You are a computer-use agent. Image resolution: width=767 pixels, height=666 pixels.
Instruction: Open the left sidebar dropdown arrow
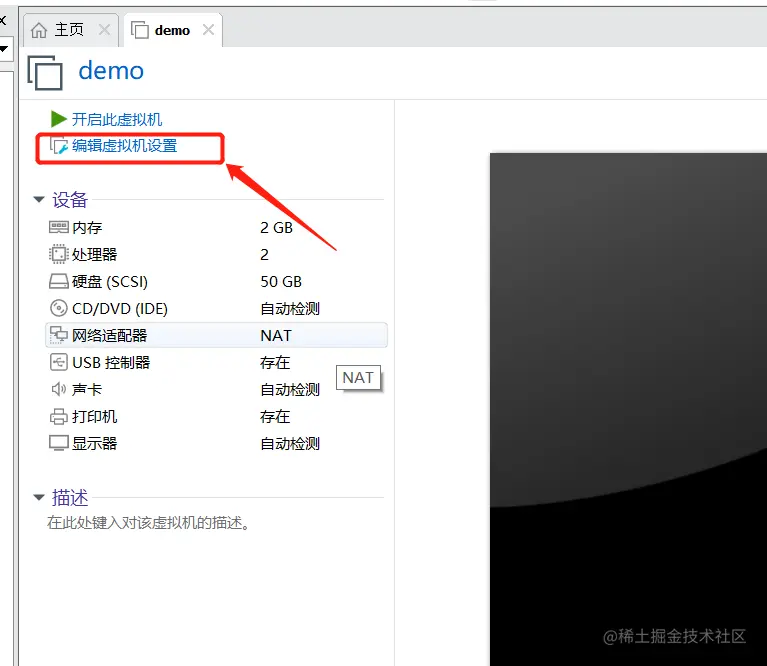4,48
